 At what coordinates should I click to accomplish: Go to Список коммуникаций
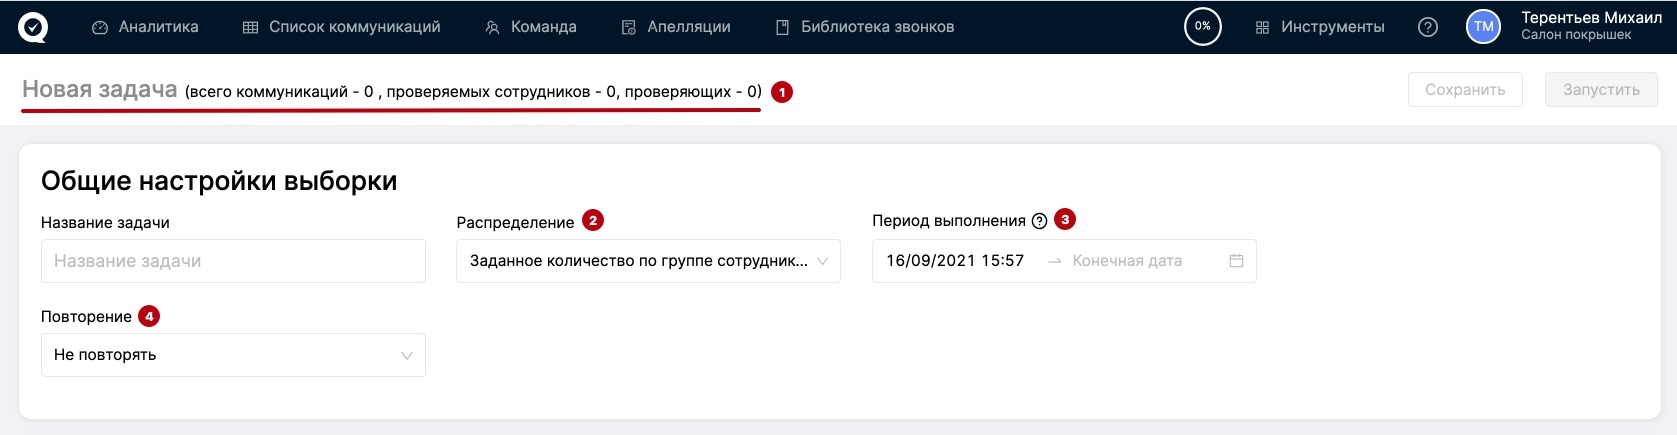342,27
